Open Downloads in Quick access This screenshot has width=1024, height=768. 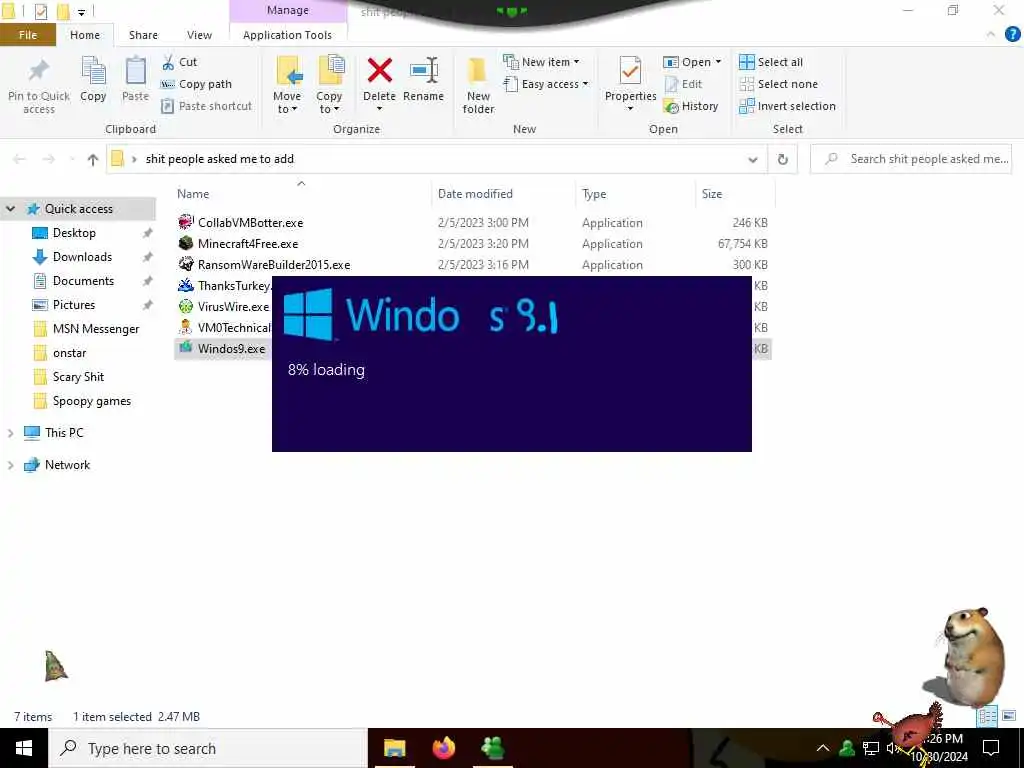point(82,257)
